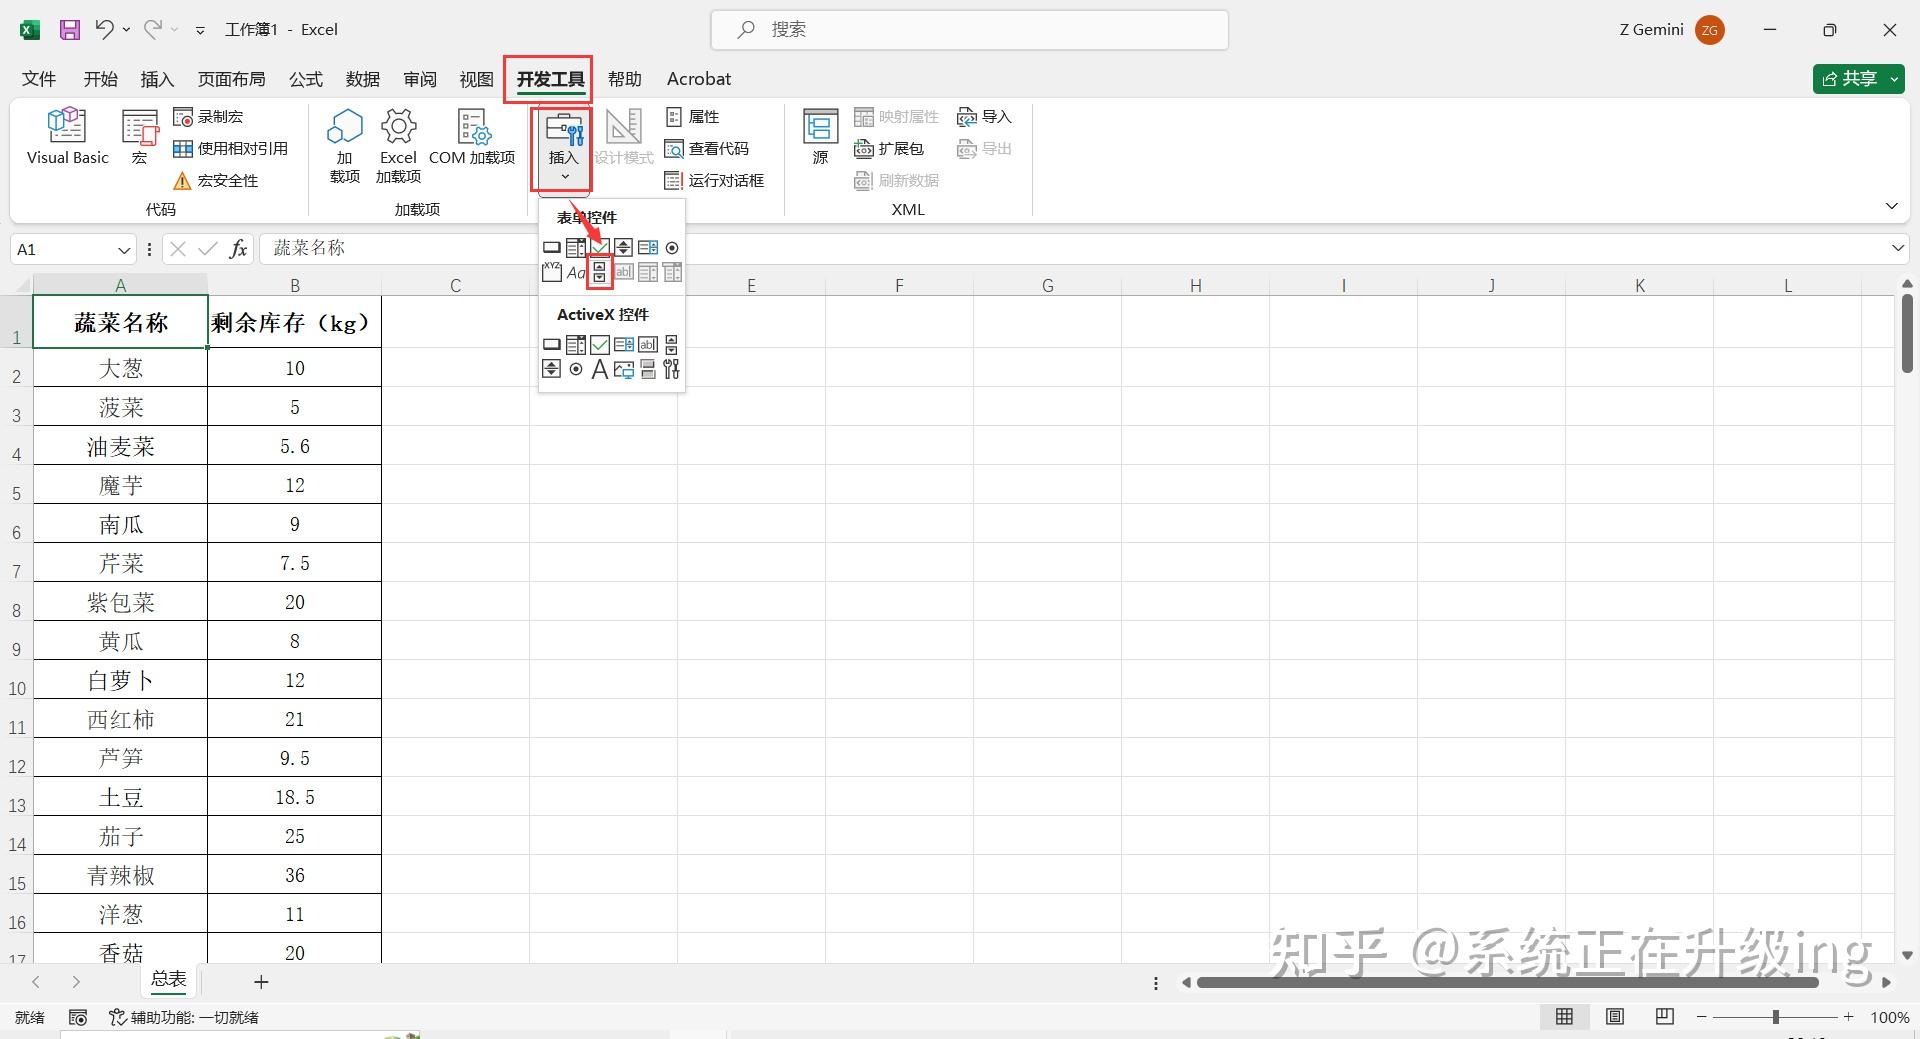Viewport: 1920px width, 1039px height.
Task: Insert ActiveX command button control
Action: pos(551,344)
